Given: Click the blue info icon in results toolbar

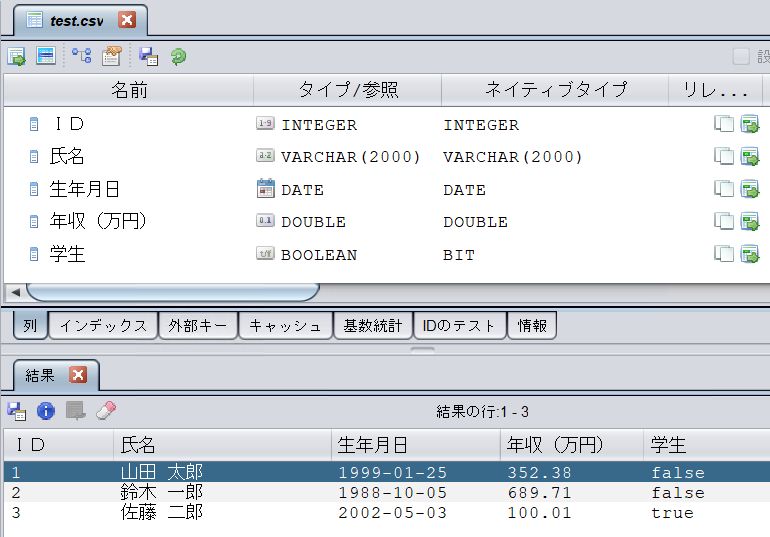Looking at the screenshot, I should point(46,411).
